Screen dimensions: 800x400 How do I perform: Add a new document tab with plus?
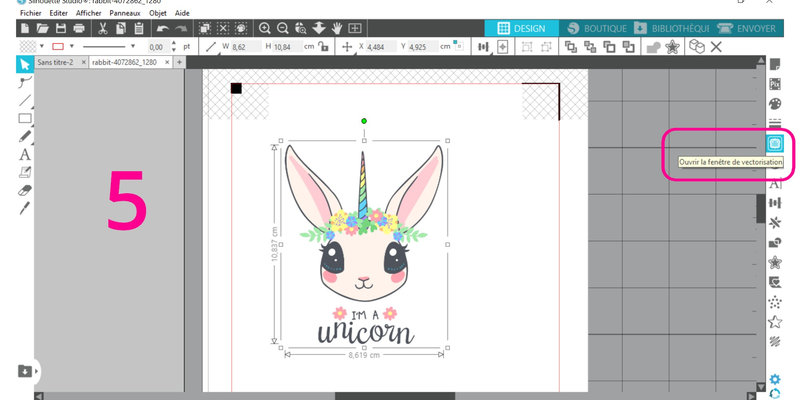[x=180, y=62]
